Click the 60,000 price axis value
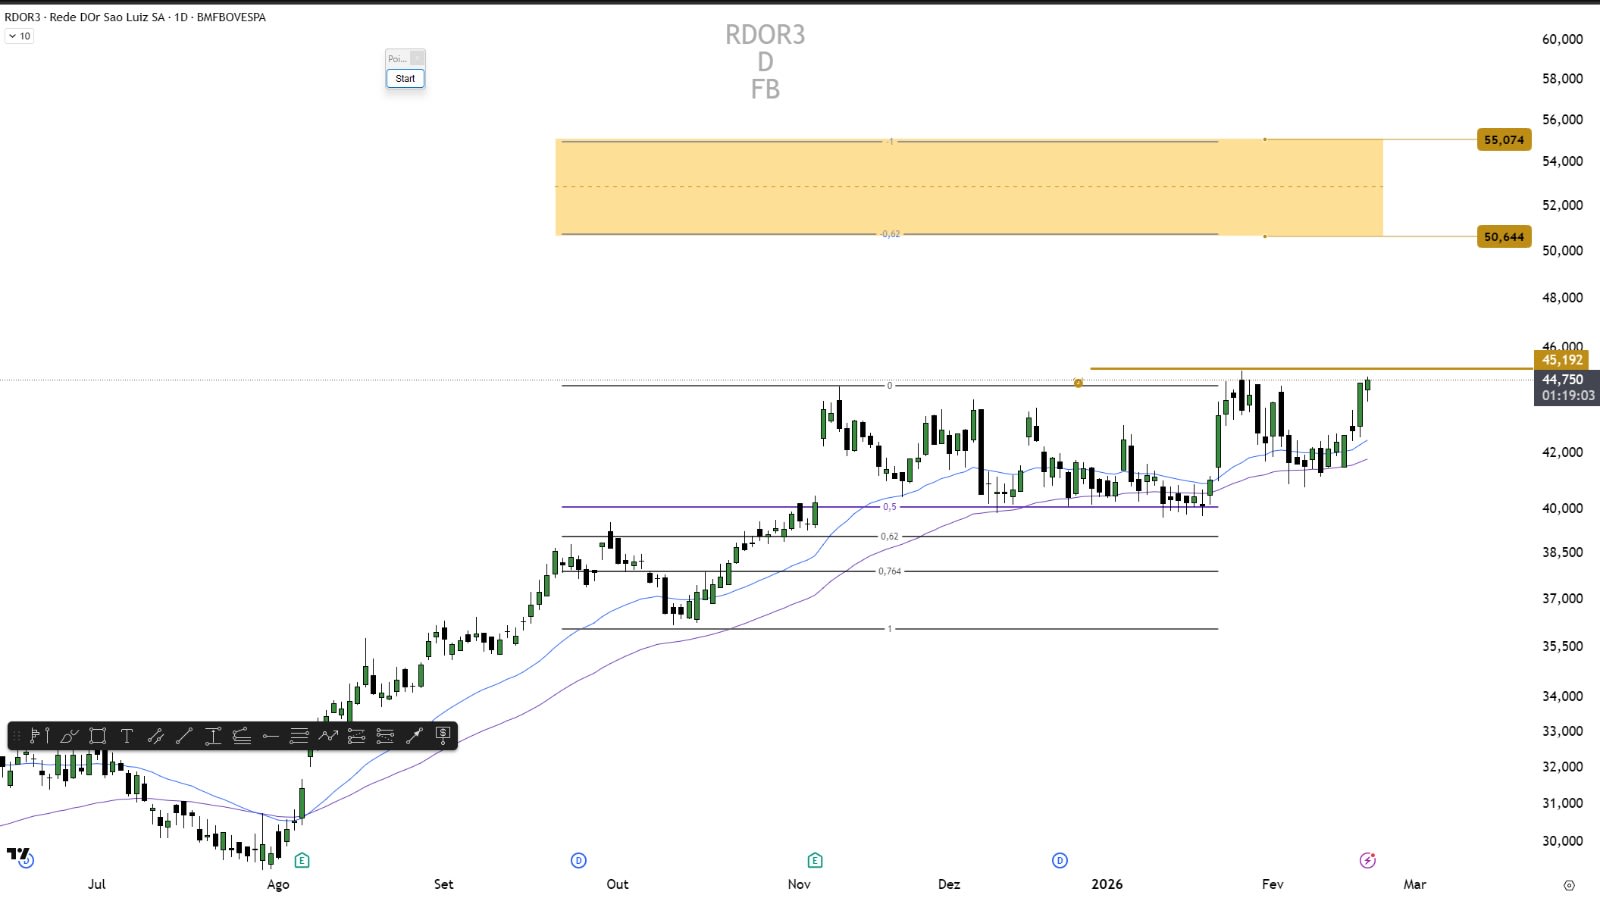The width and height of the screenshot is (1600, 898). pyautogui.click(x=1562, y=39)
